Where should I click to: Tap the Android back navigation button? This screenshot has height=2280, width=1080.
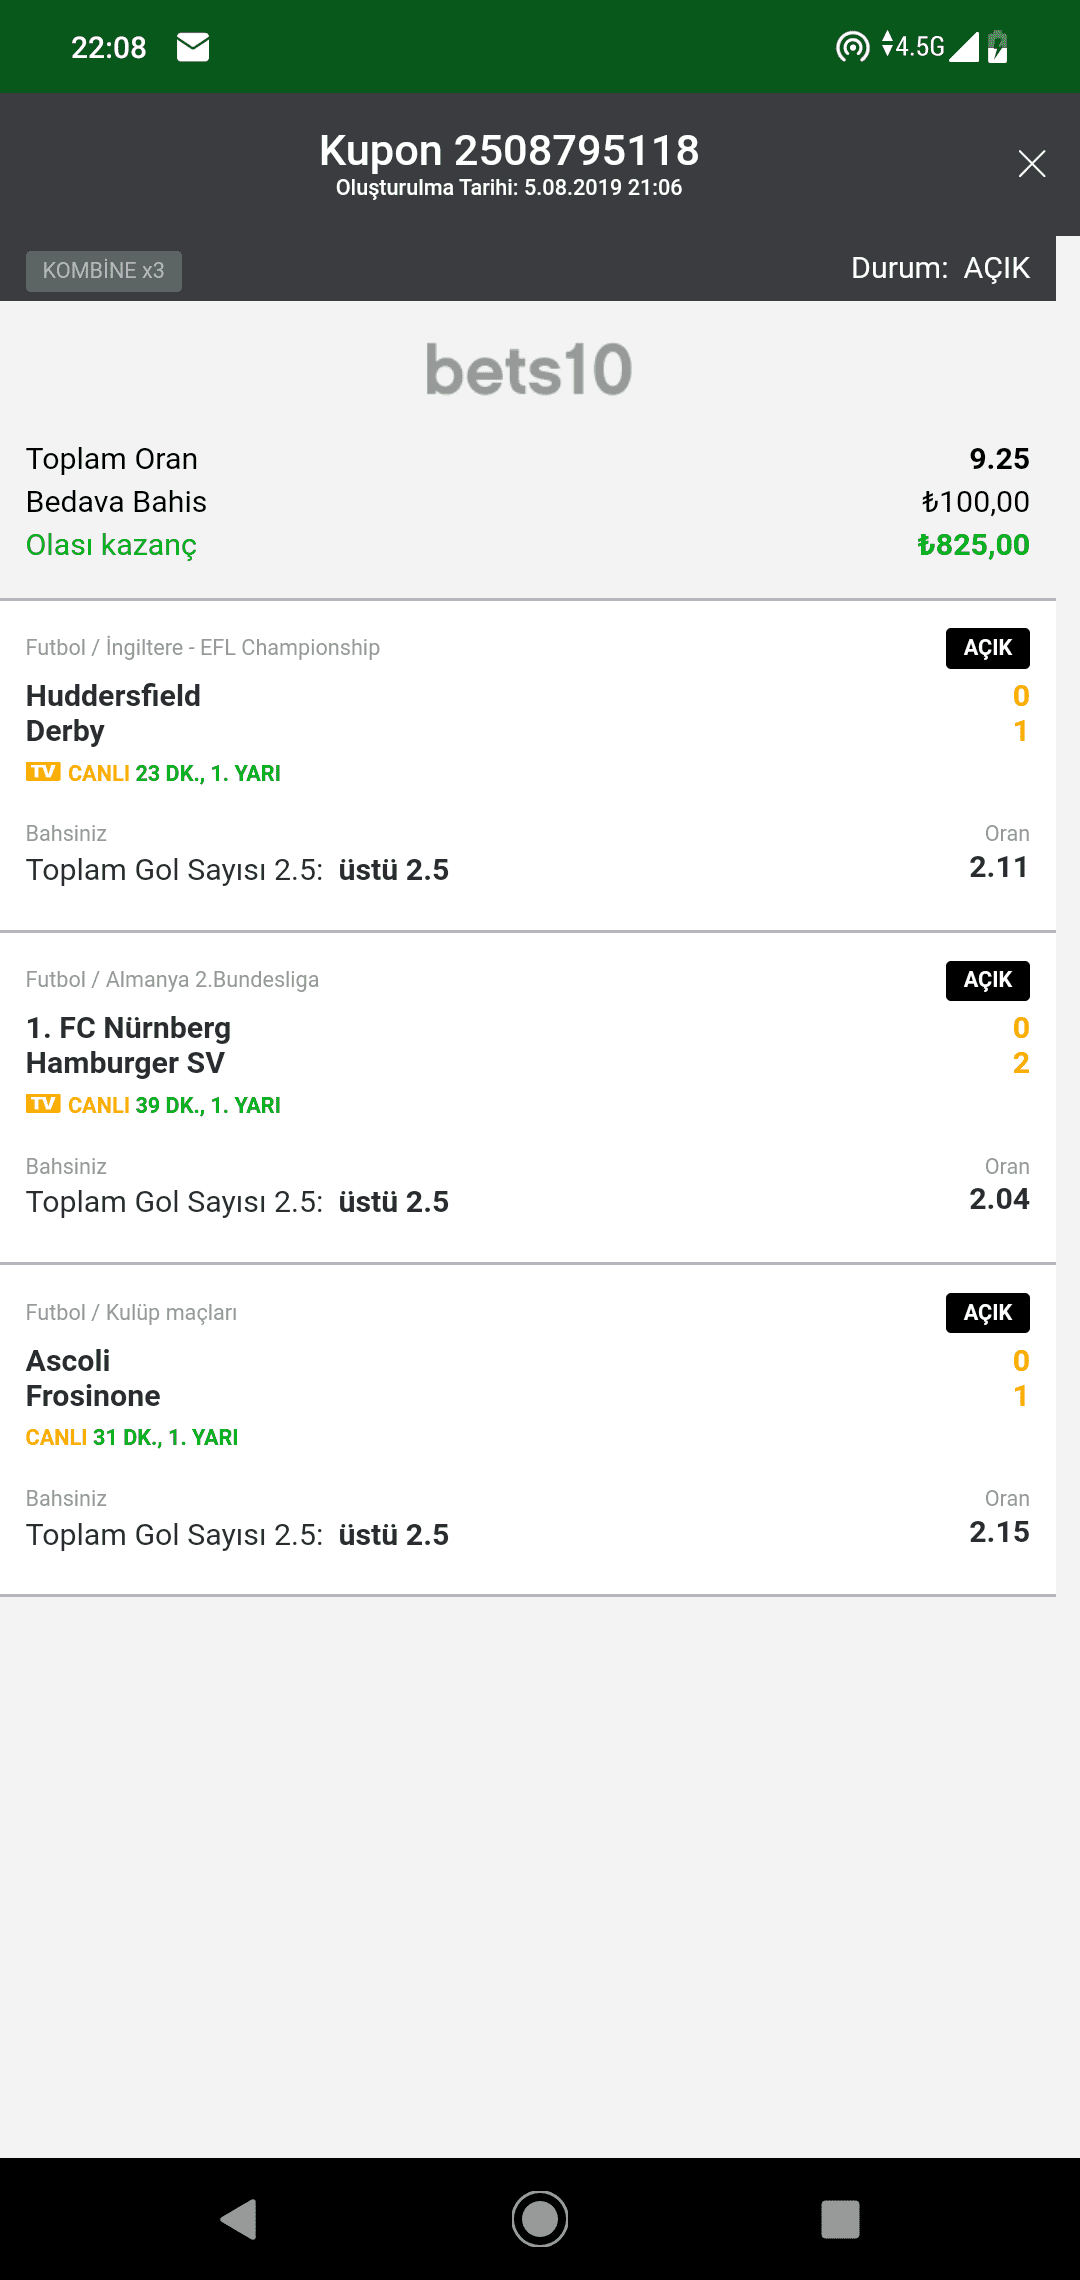point(239,2219)
